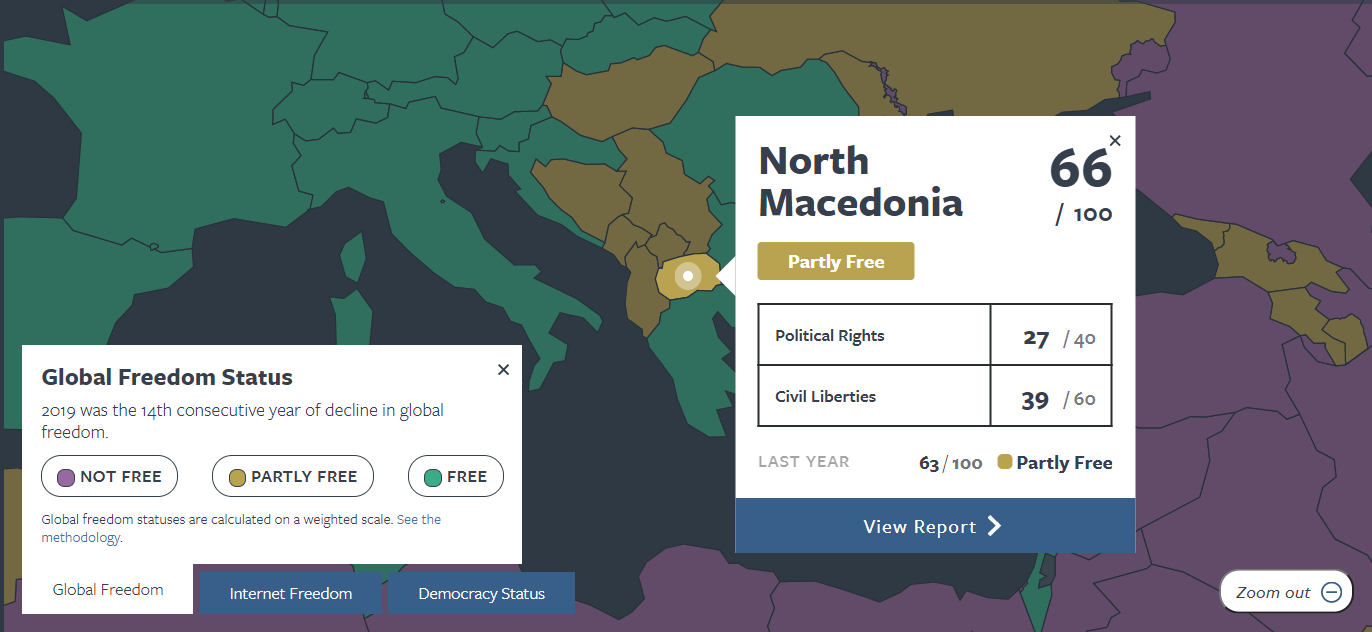Close the North Macedonia info card

[1115, 141]
